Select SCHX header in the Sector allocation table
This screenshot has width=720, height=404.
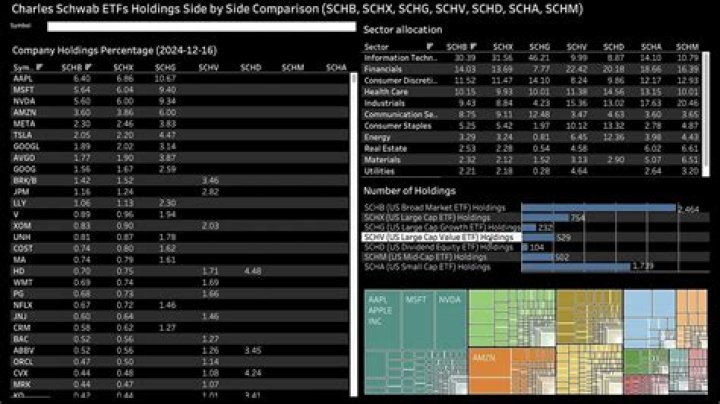click(x=503, y=46)
